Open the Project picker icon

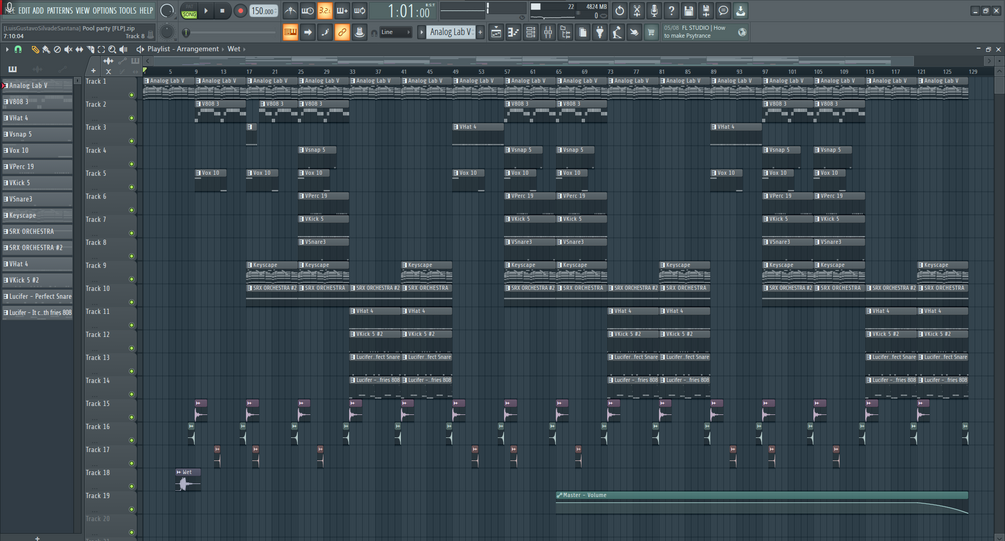[583, 32]
